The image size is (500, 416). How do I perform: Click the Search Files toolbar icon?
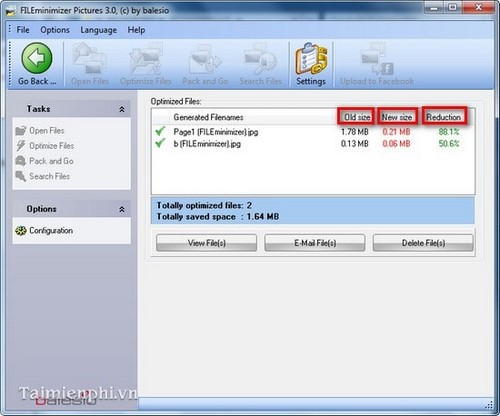pyautogui.click(x=260, y=58)
